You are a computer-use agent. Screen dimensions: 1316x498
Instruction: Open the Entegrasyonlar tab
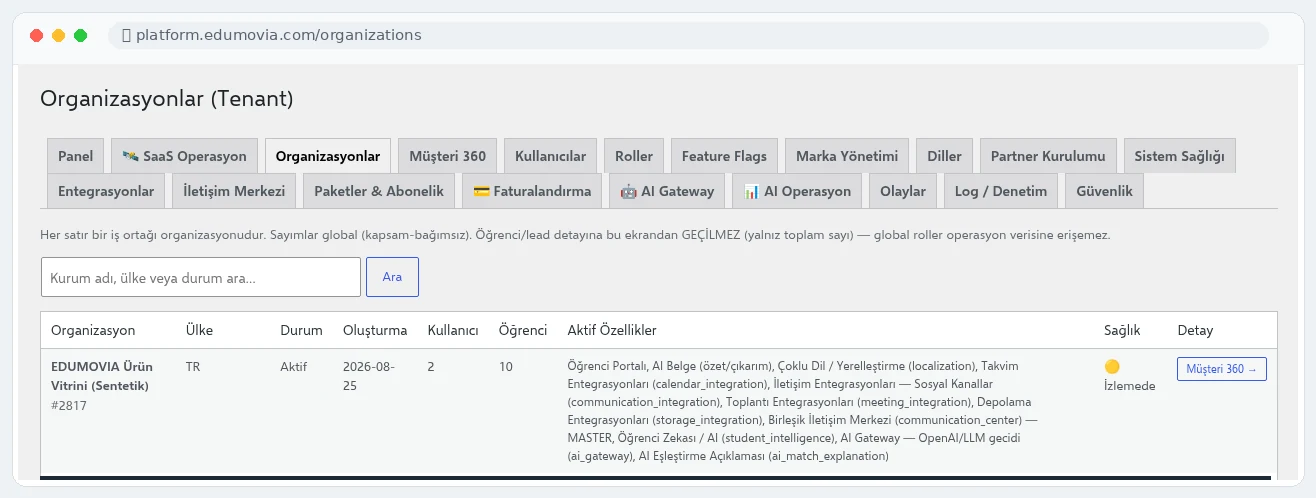(x=106, y=191)
